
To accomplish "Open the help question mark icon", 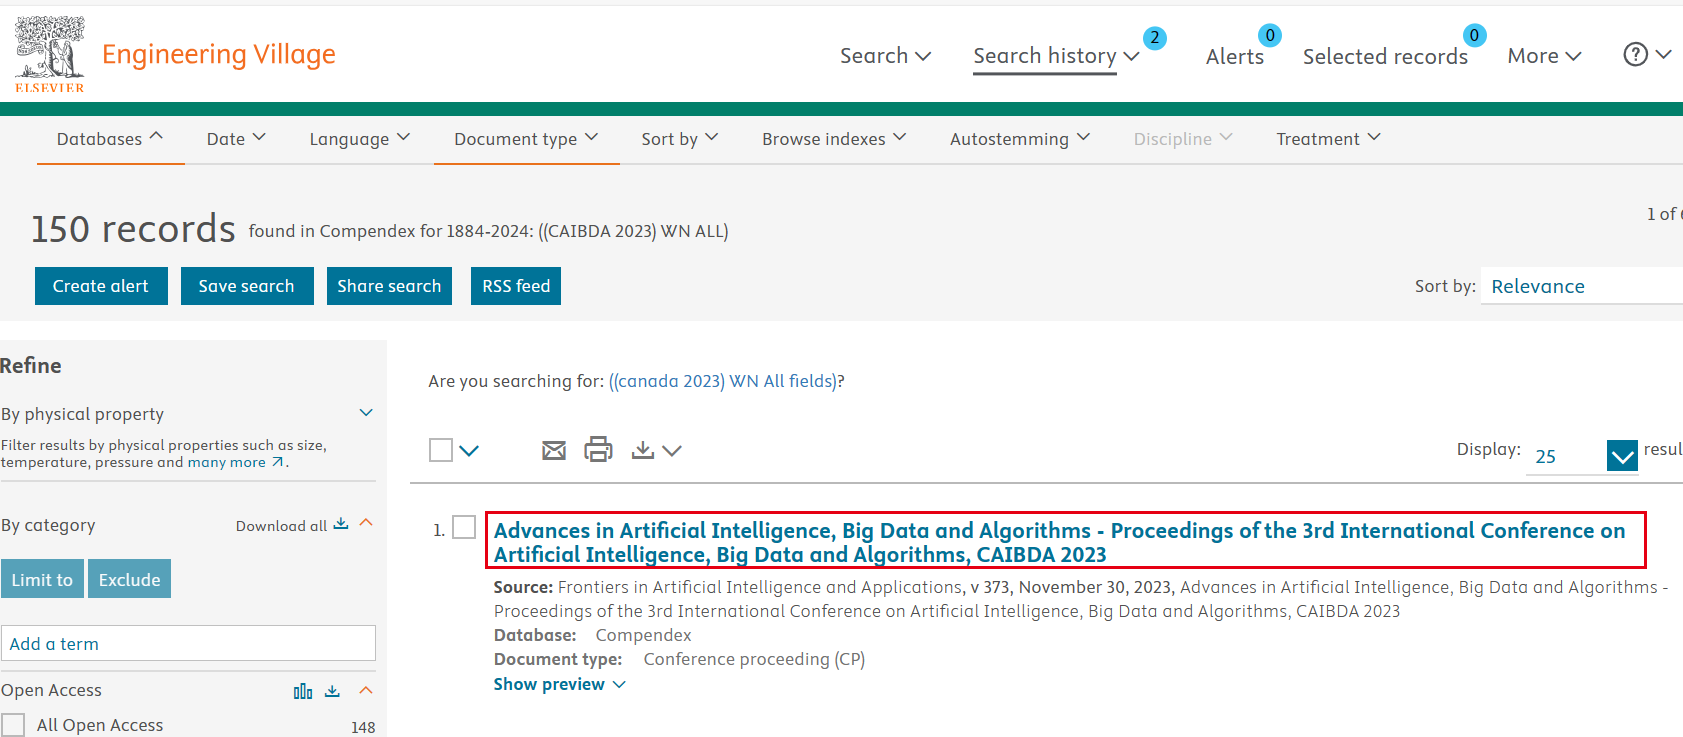I will point(1635,54).
